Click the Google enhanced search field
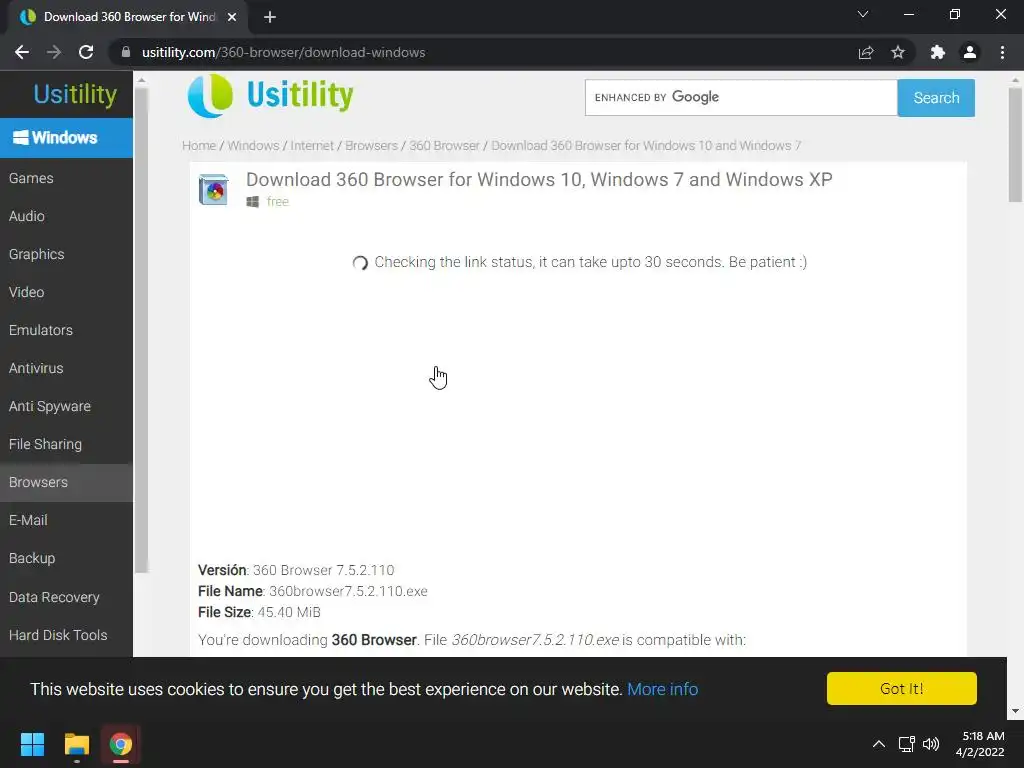 click(741, 97)
